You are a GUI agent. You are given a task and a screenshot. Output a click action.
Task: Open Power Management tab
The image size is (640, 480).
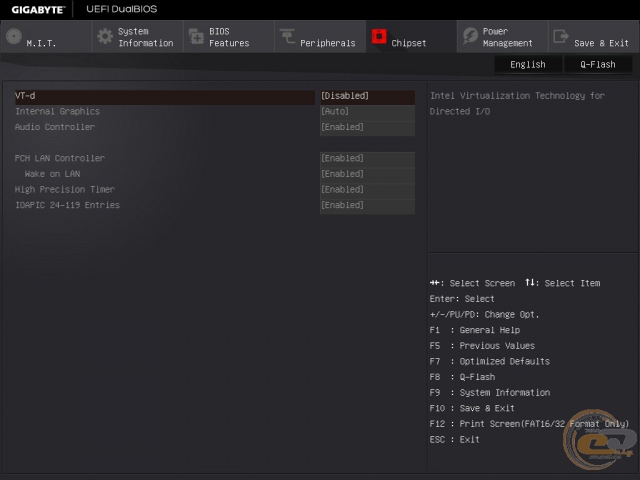[x=502, y=37]
